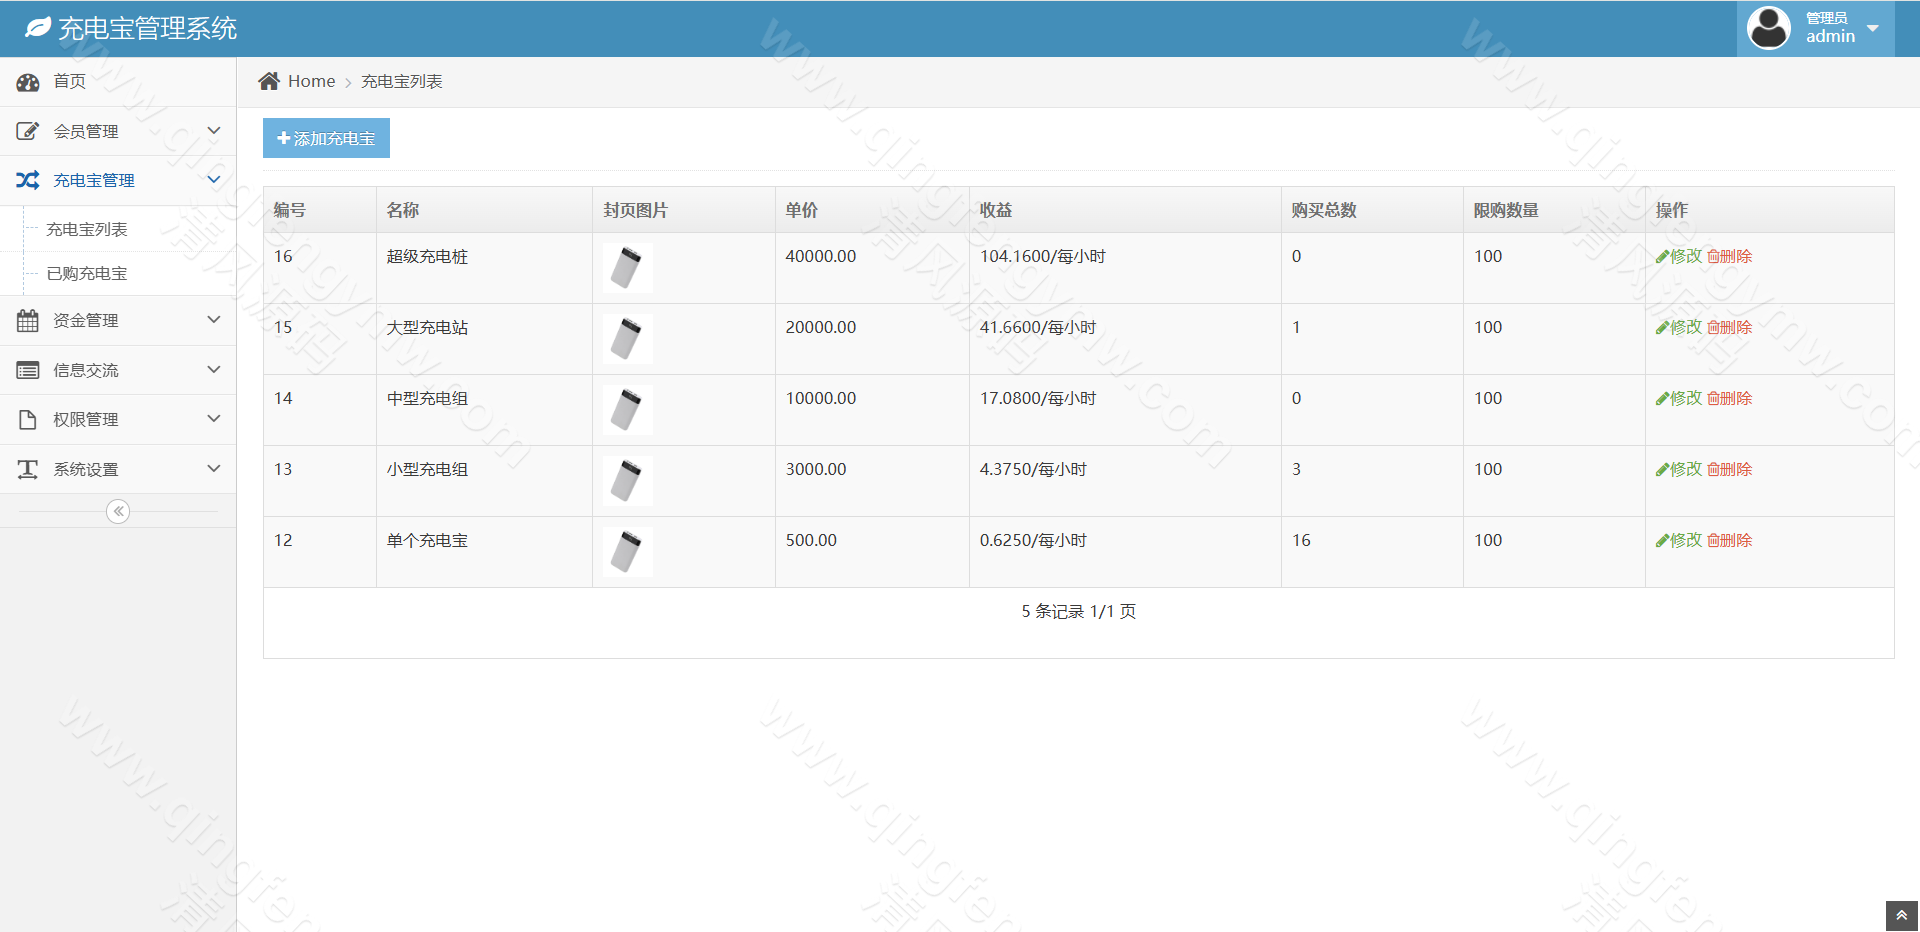Image resolution: width=1920 pixels, height=932 pixels.
Task: Open cover thumbnail of 大型充电站
Action: [x=627, y=339]
